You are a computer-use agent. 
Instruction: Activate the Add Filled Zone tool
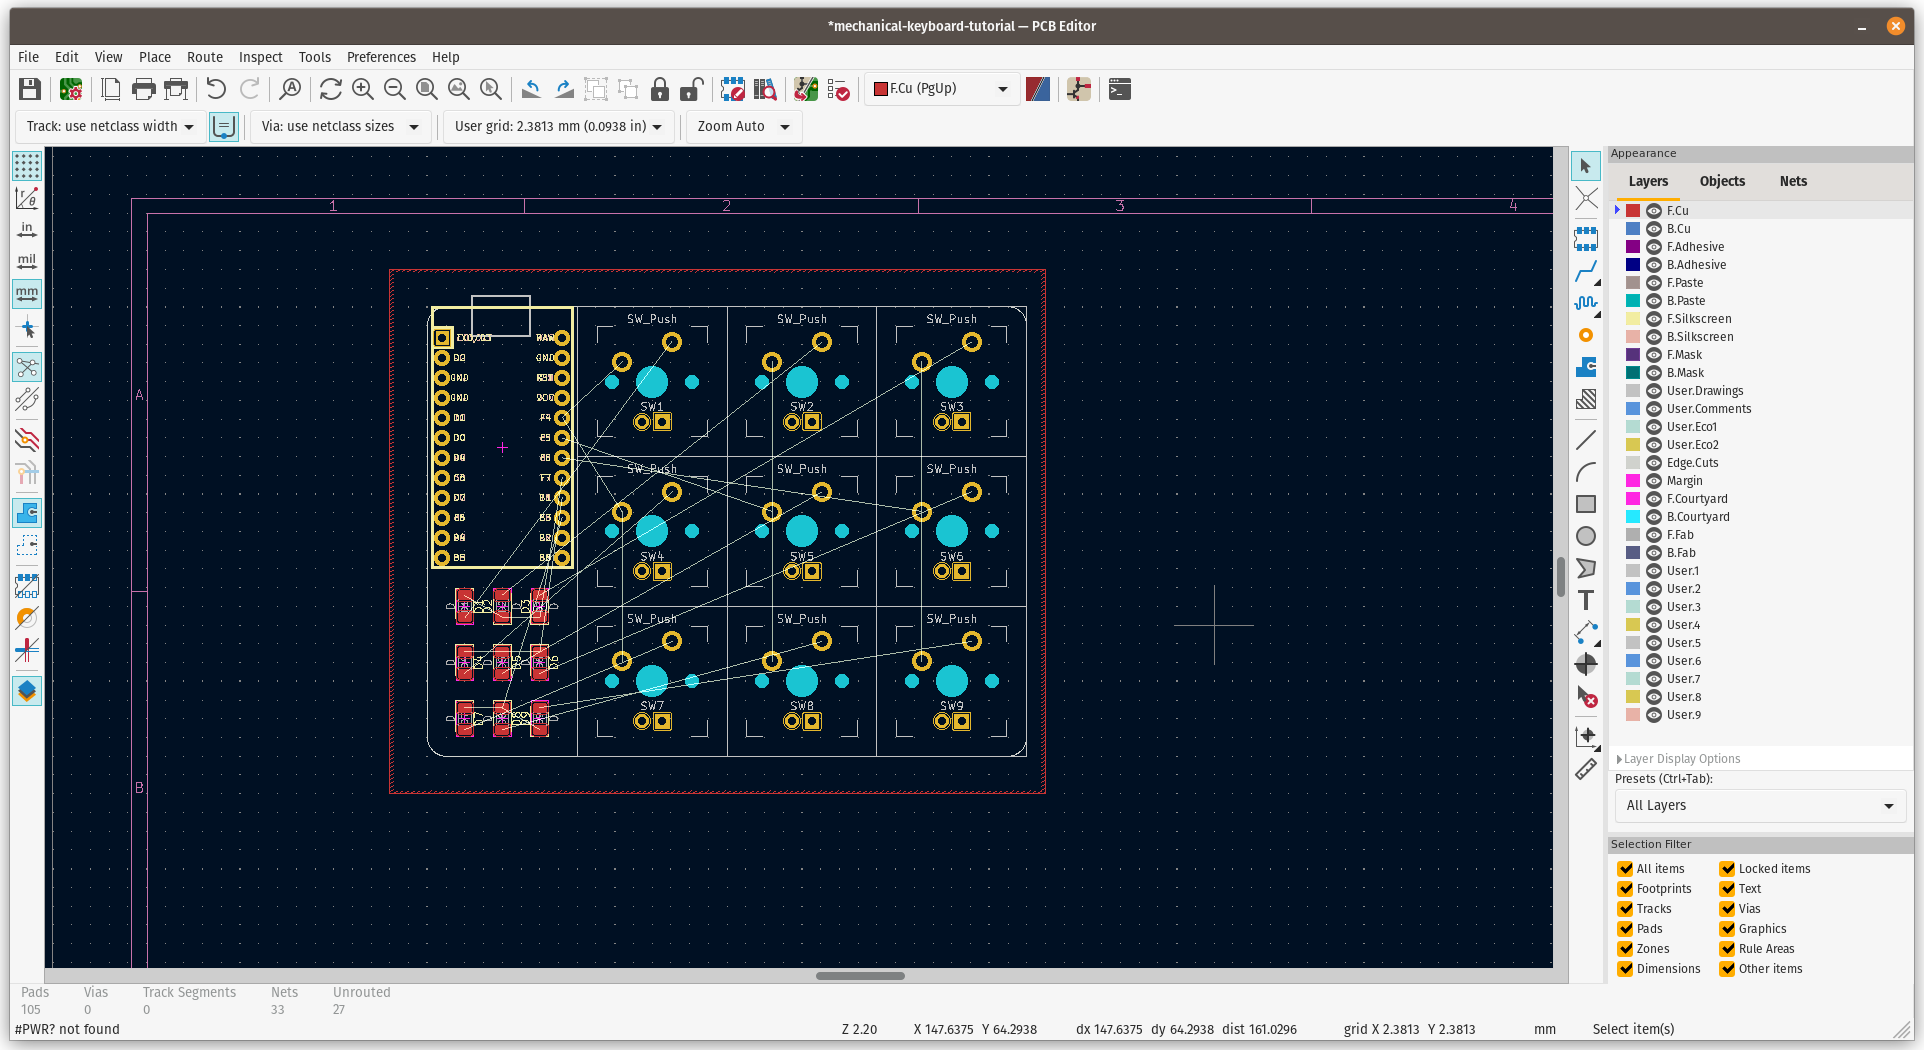[1586, 367]
